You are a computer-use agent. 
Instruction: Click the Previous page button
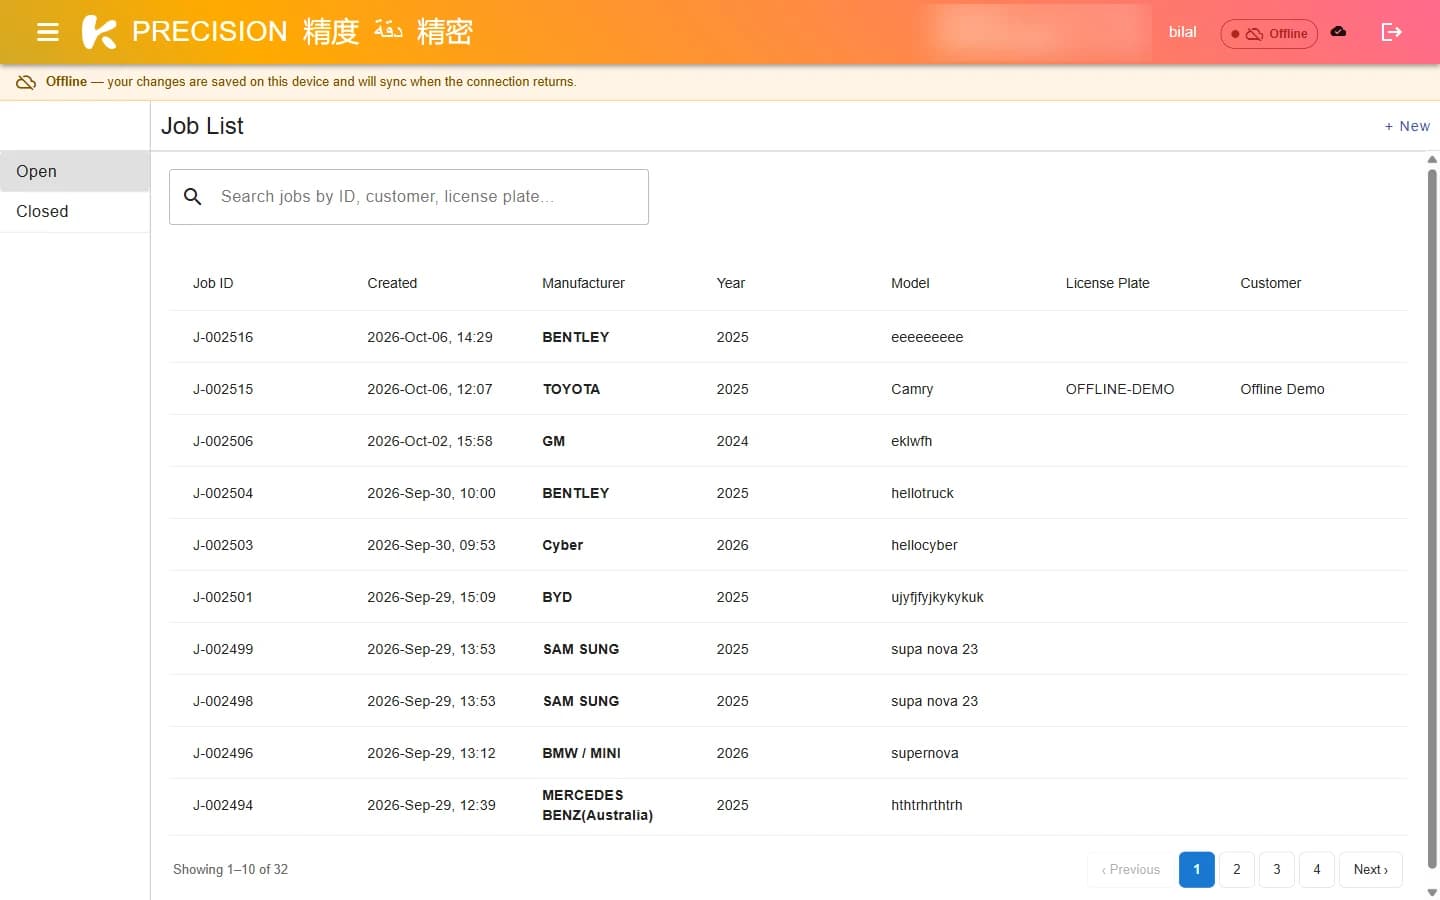click(x=1131, y=869)
